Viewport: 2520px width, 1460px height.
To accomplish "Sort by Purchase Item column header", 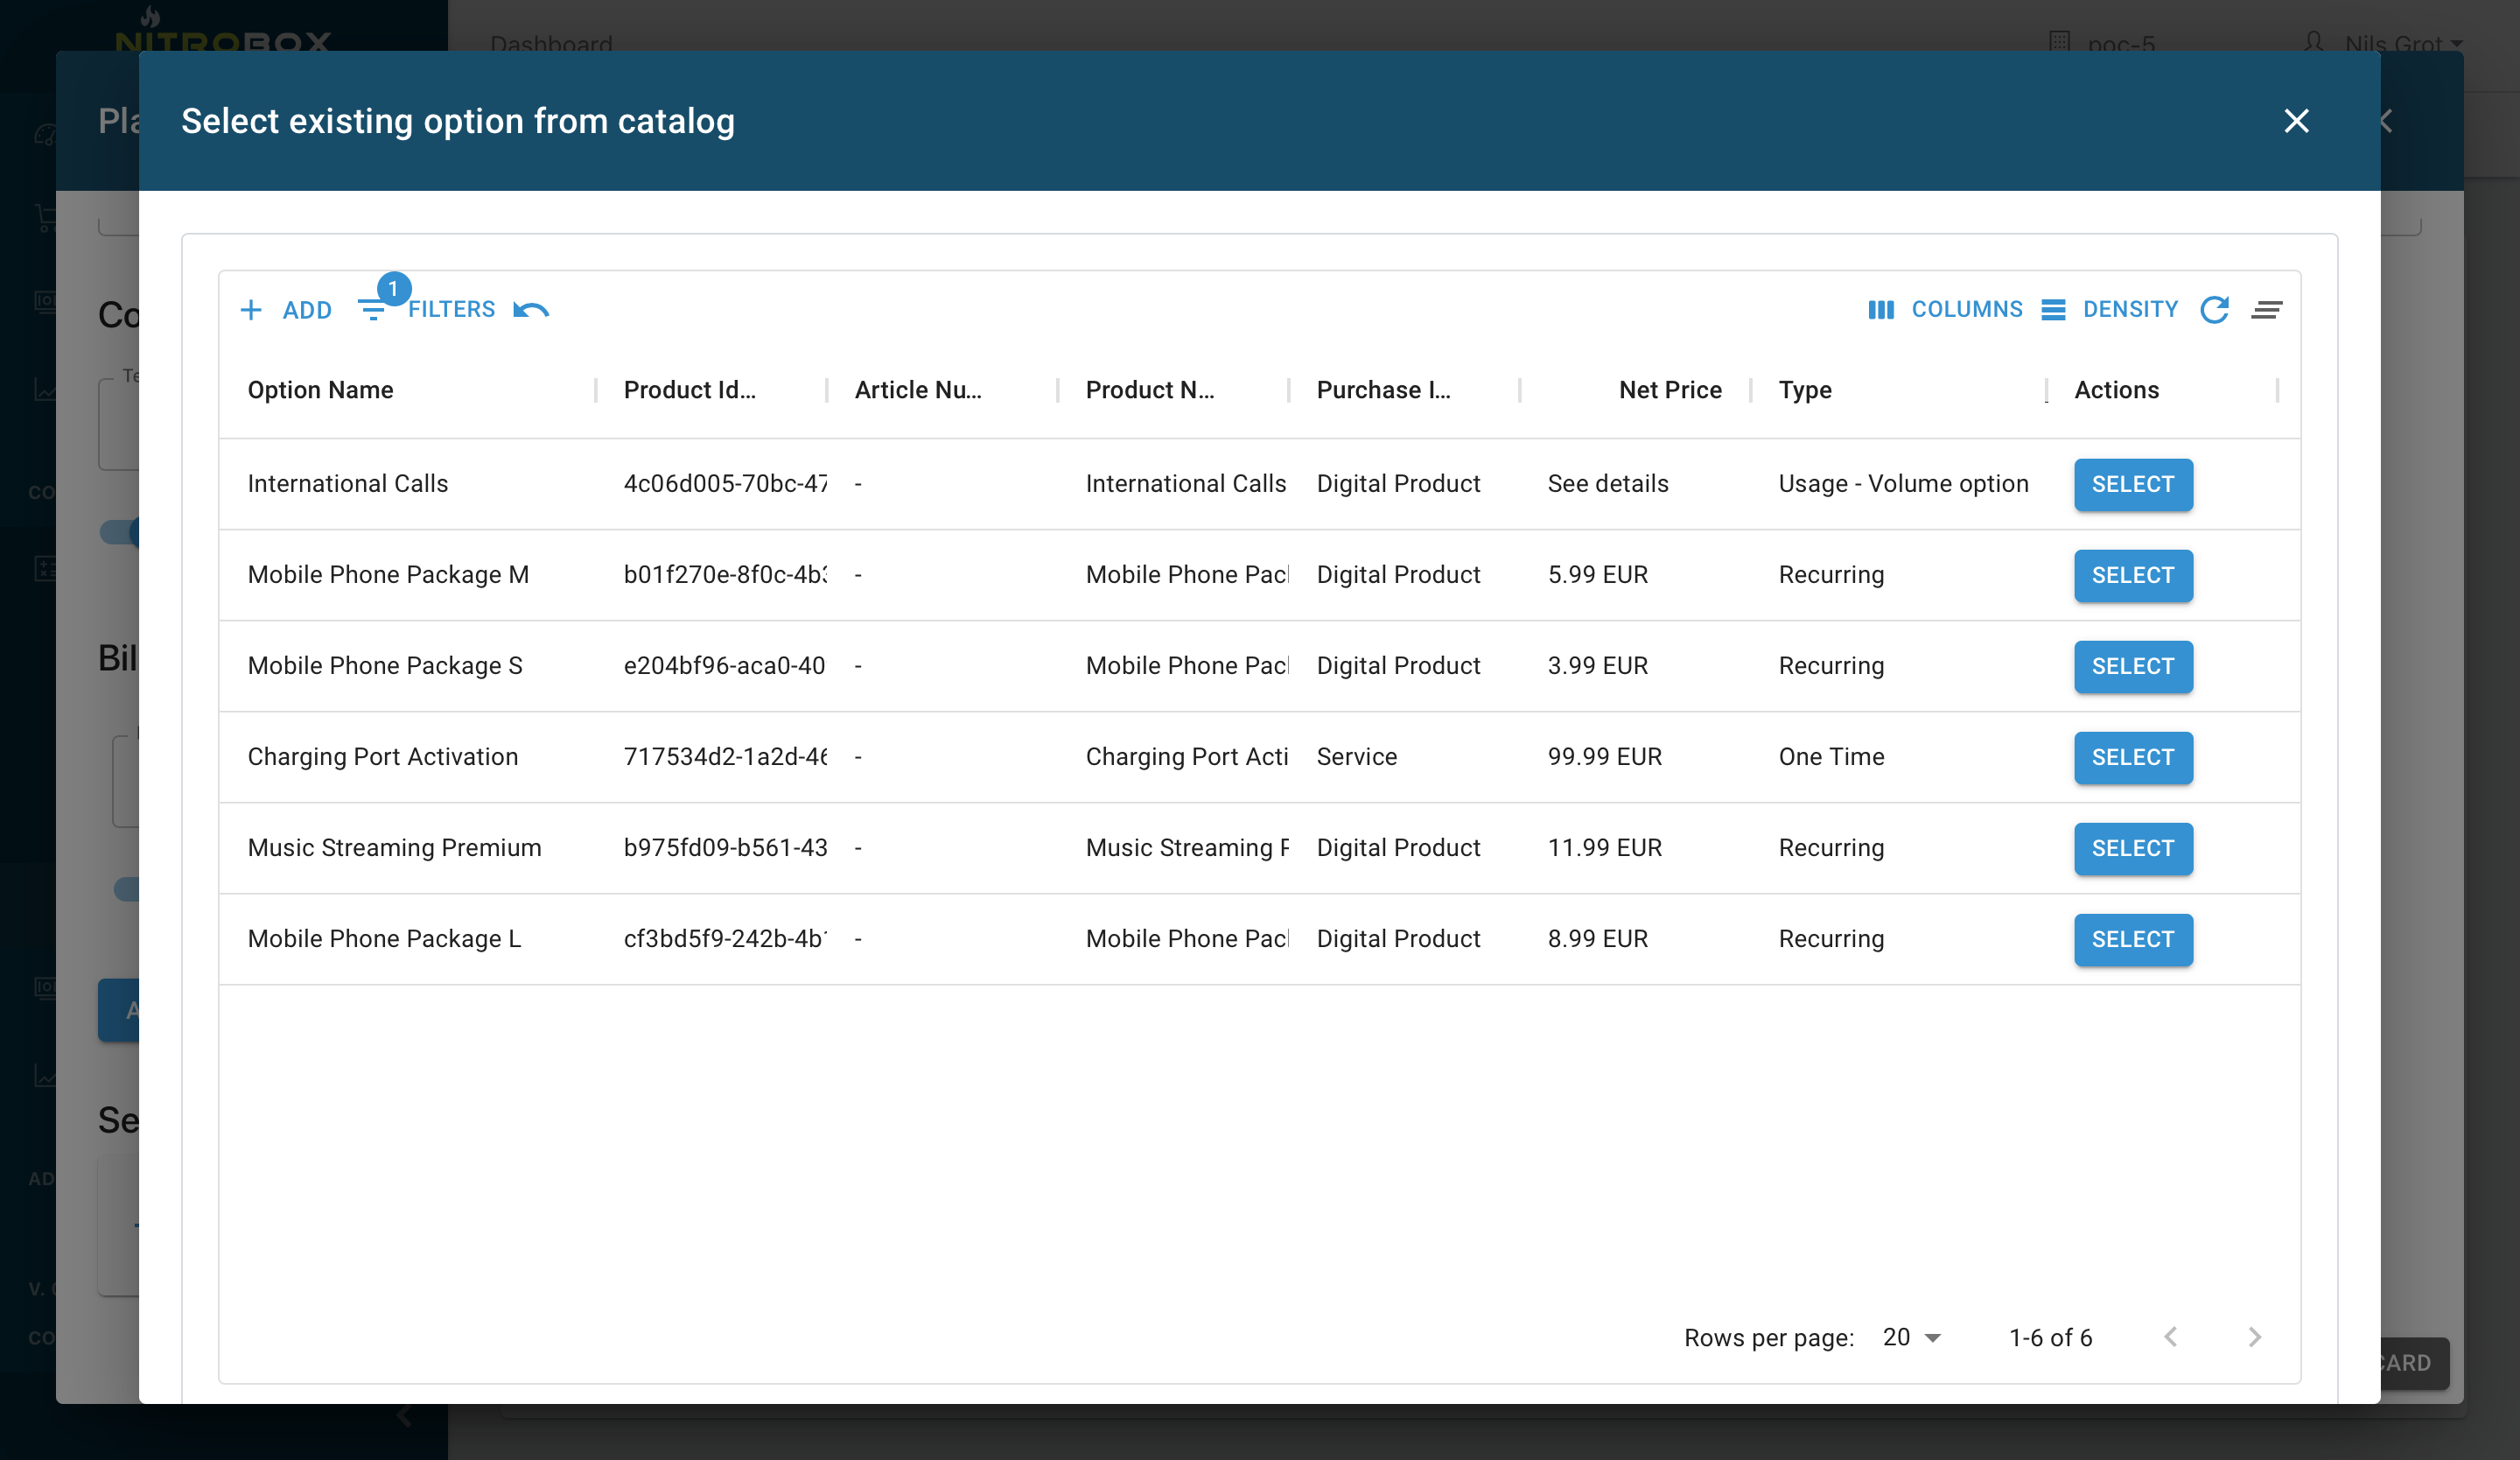I will click(1383, 390).
